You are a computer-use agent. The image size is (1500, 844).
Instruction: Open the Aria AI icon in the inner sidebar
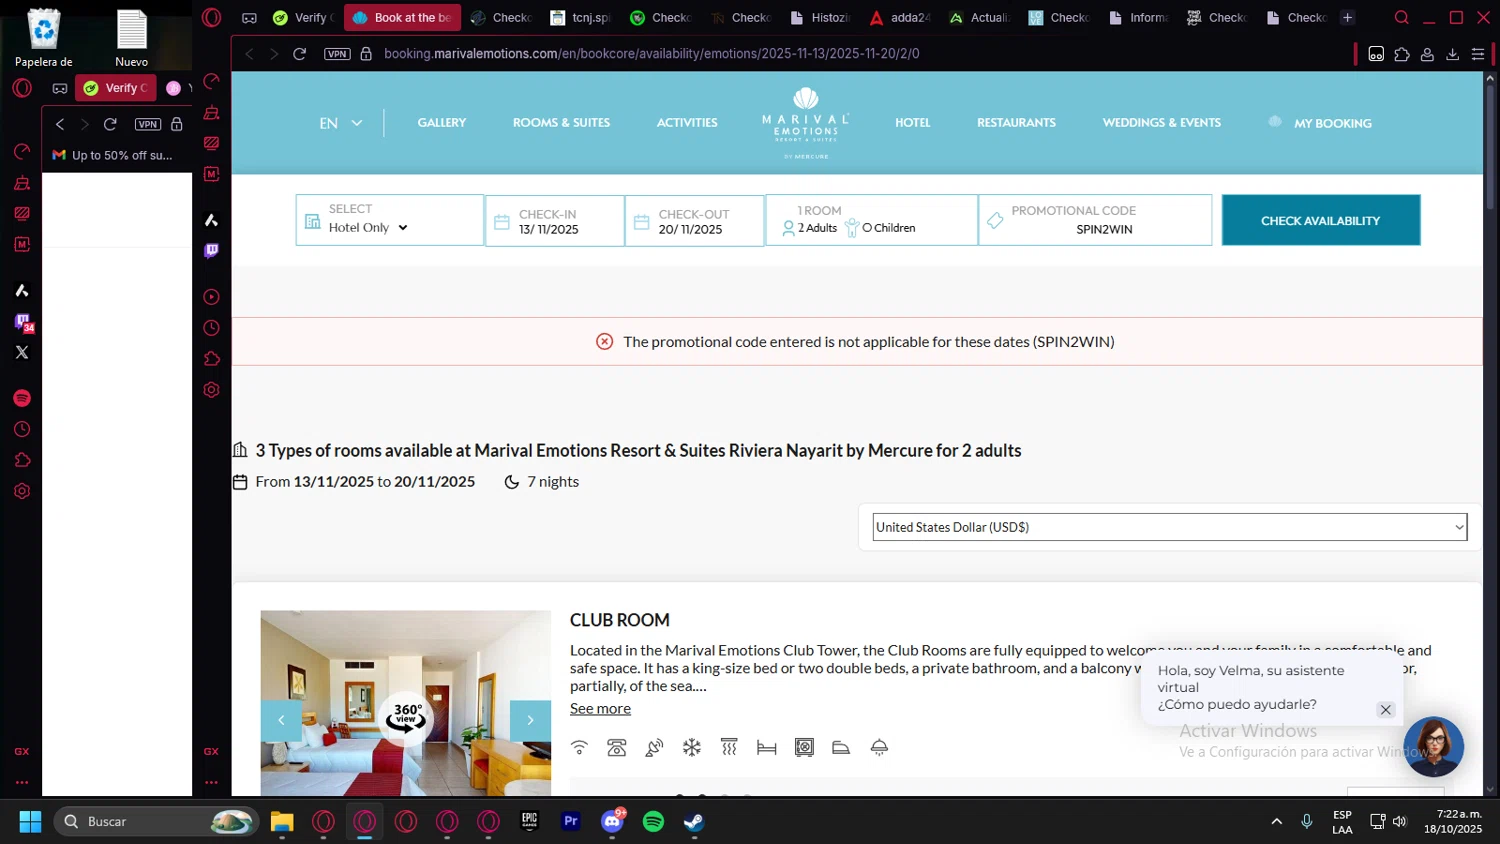point(211,220)
